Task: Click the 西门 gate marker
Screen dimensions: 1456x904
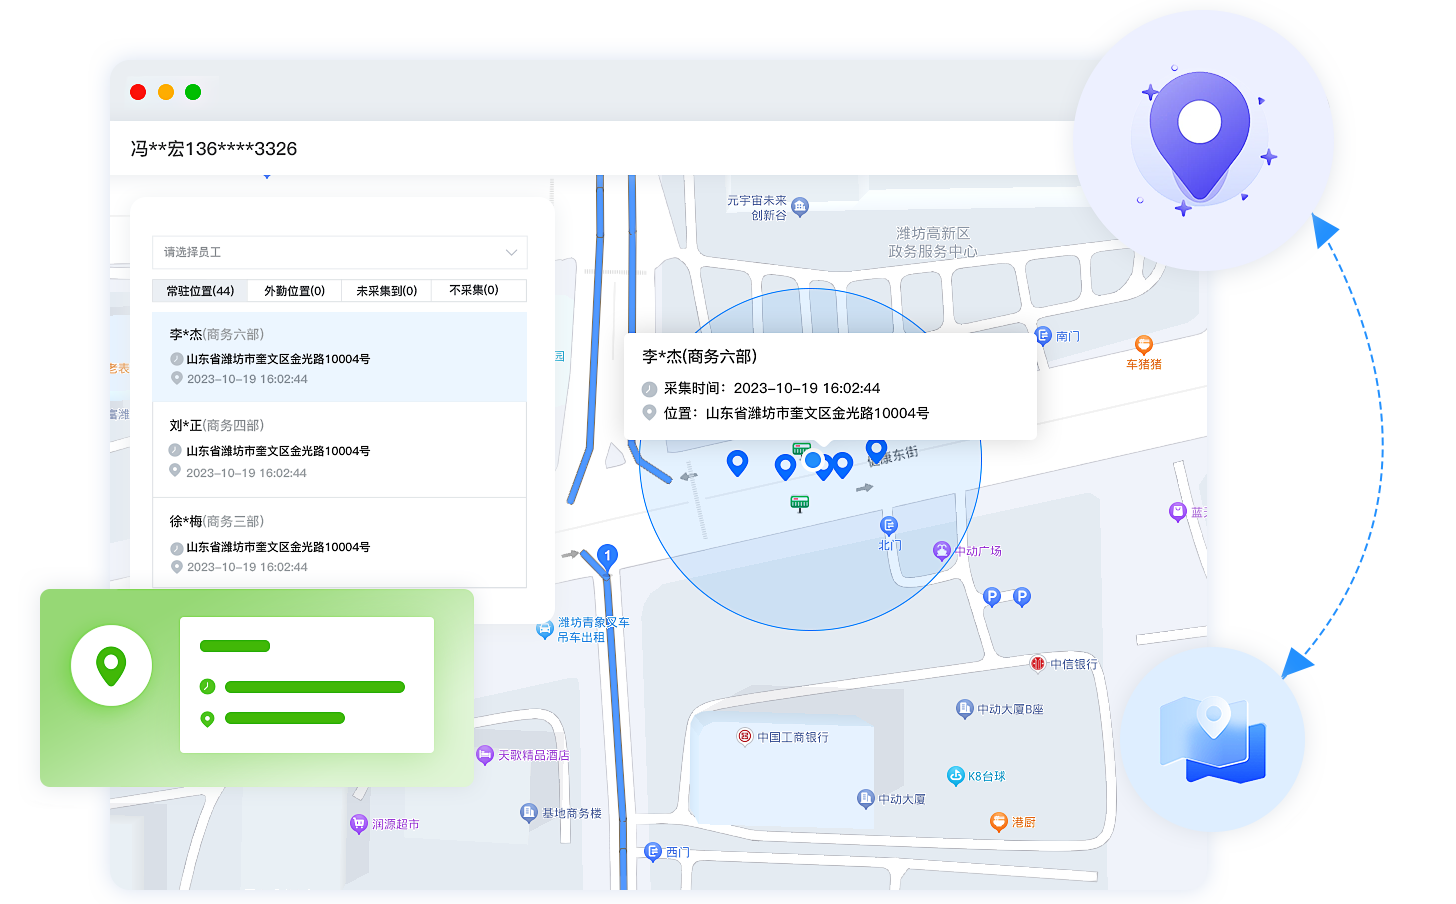Action: (x=653, y=852)
